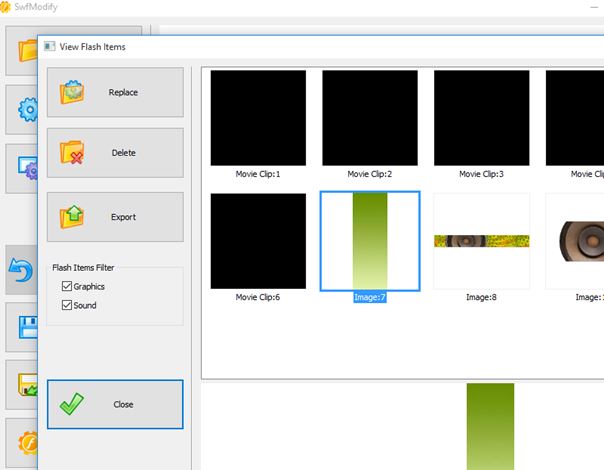The height and width of the screenshot is (470, 604).
Task: Click the SwfModify app icon in title bar
Action: point(5,7)
